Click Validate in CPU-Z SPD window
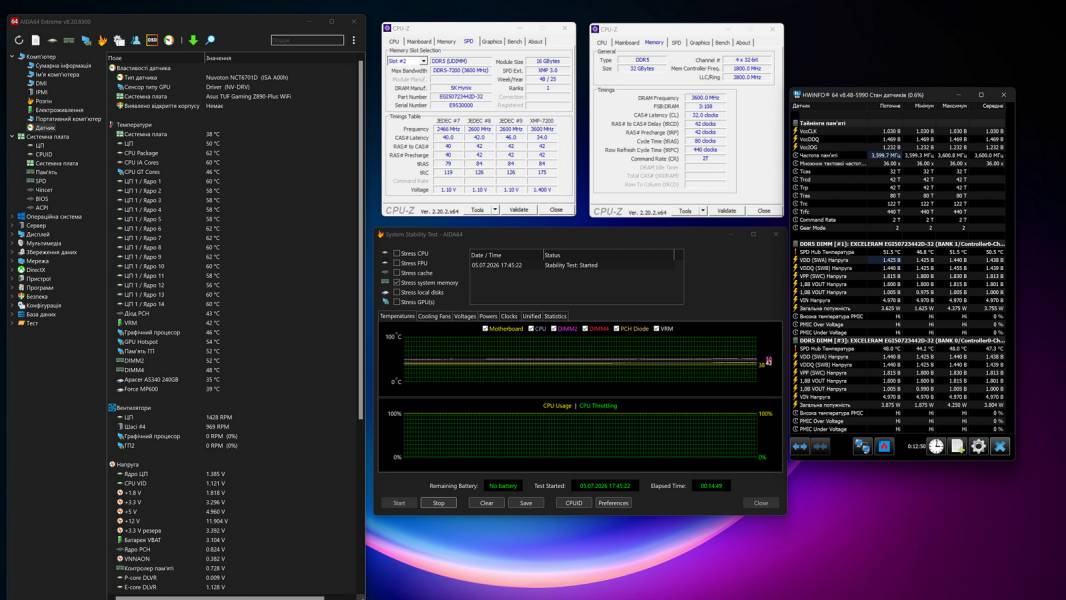 (519, 210)
